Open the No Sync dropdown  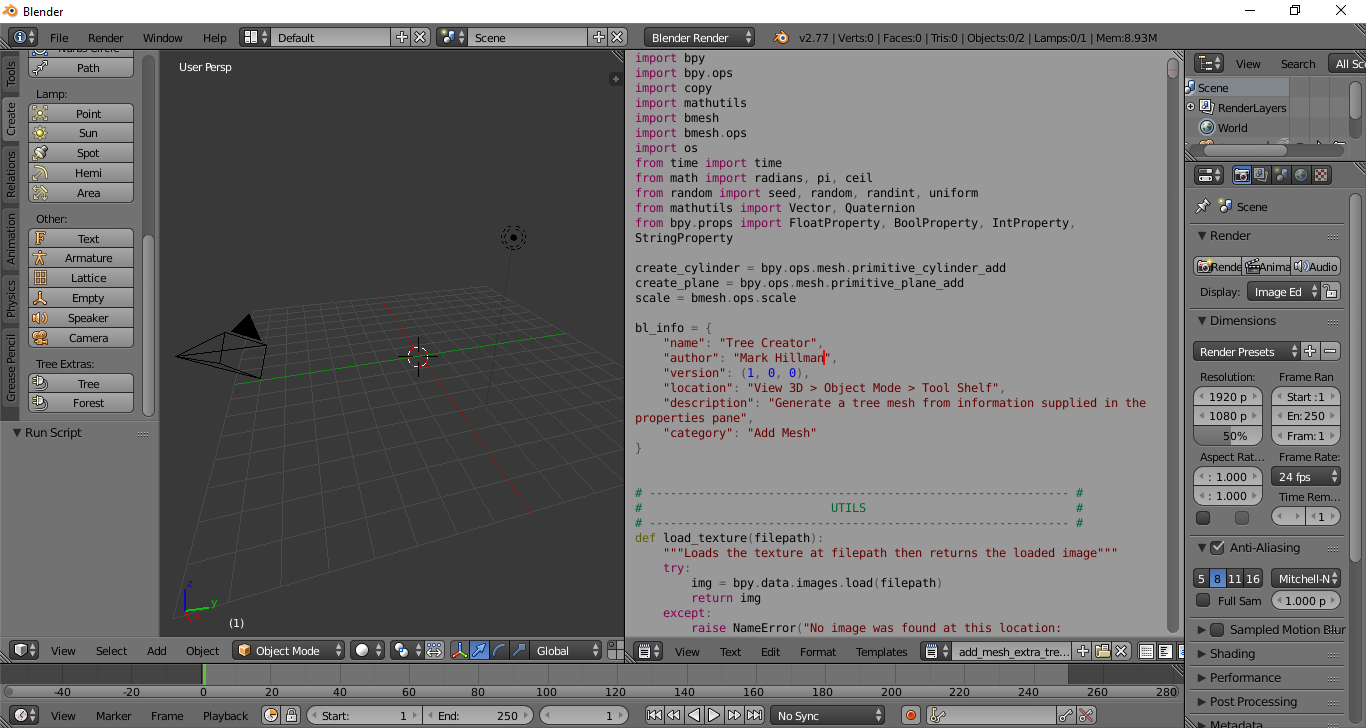coord(828,715)
